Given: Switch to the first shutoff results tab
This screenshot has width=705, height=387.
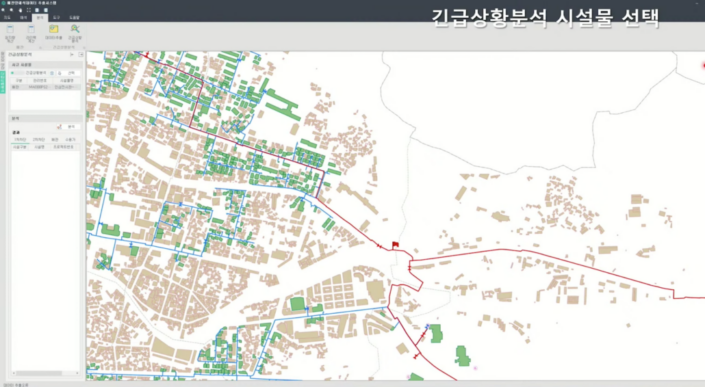Looking at the screenshot, I should [20, 139].
